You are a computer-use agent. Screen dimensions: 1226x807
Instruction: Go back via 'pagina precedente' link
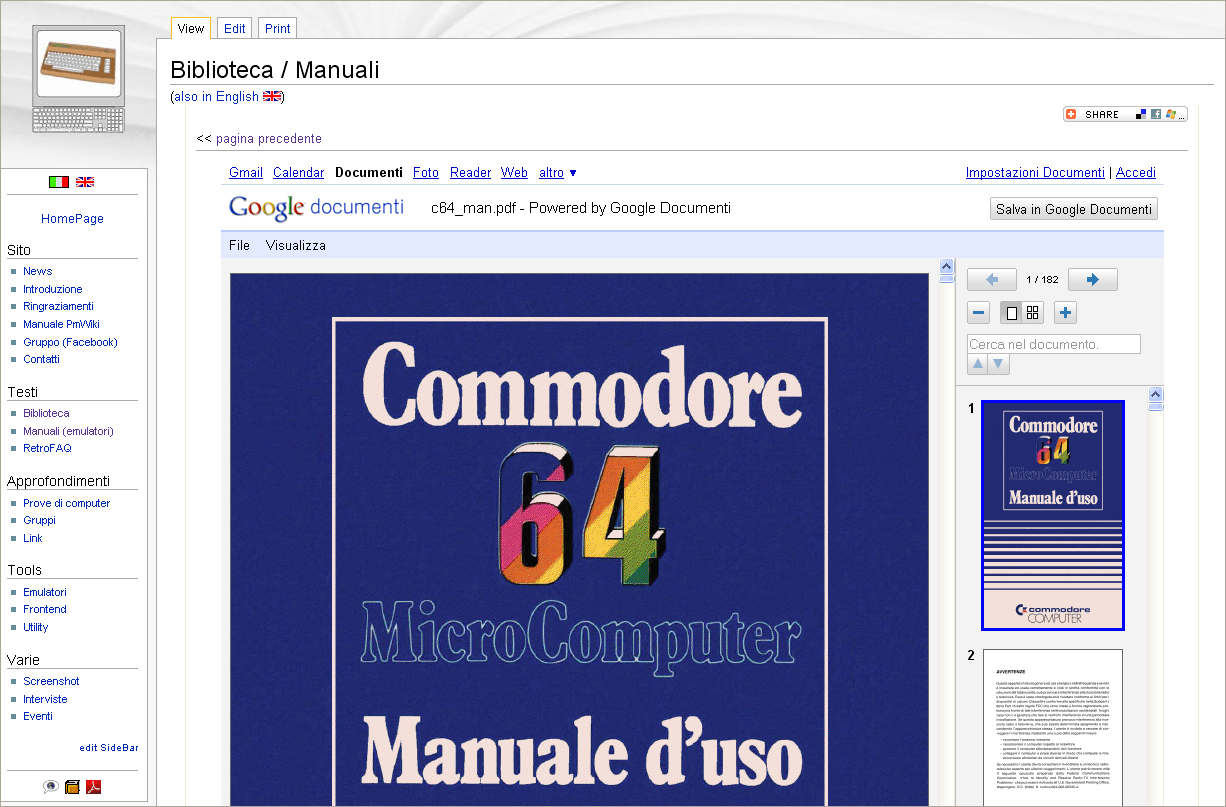[269, 139]
